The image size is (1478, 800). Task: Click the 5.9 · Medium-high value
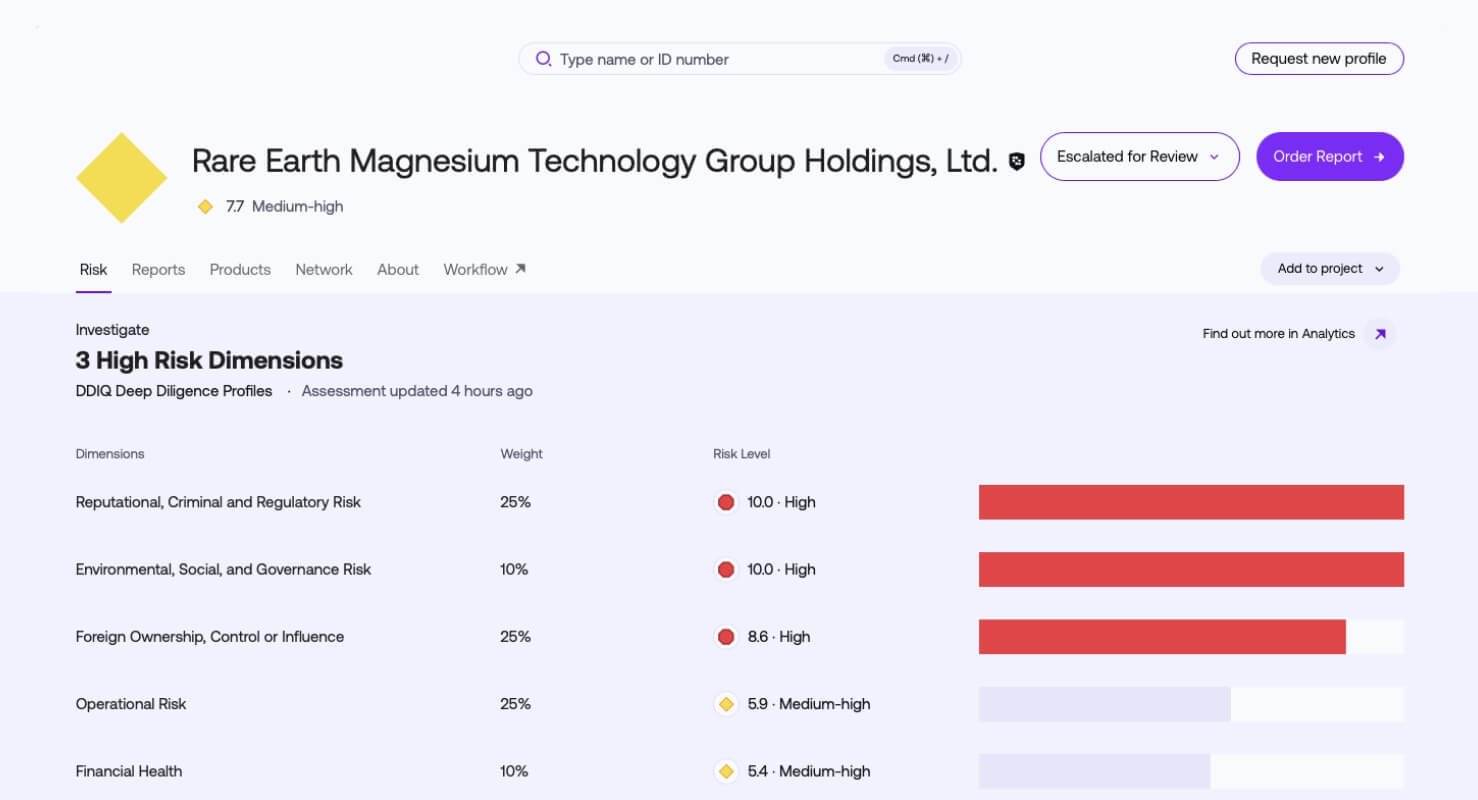coord(809,704)
